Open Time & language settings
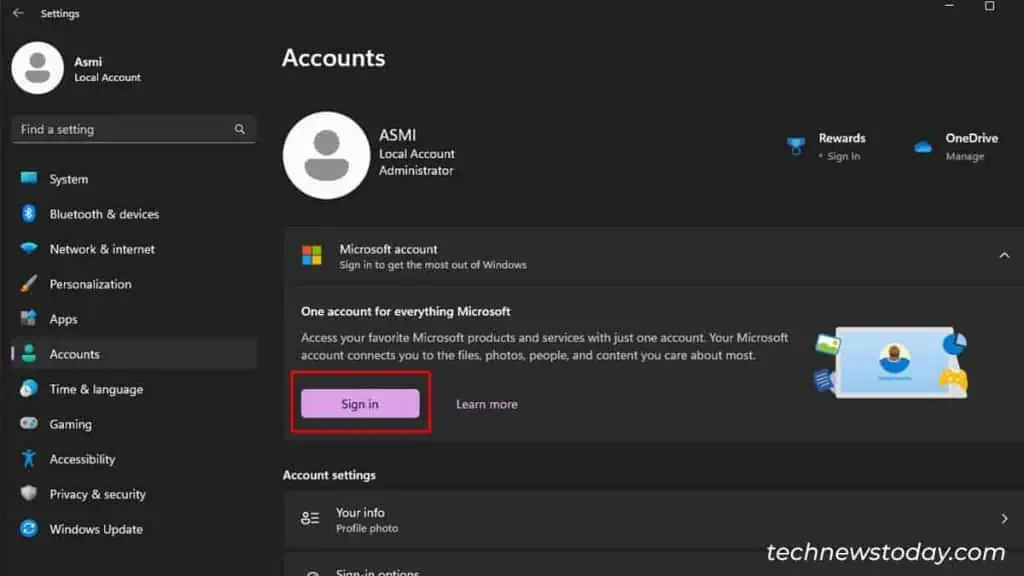This screenshot has width=1024, height=576. (x=28, y=389)
